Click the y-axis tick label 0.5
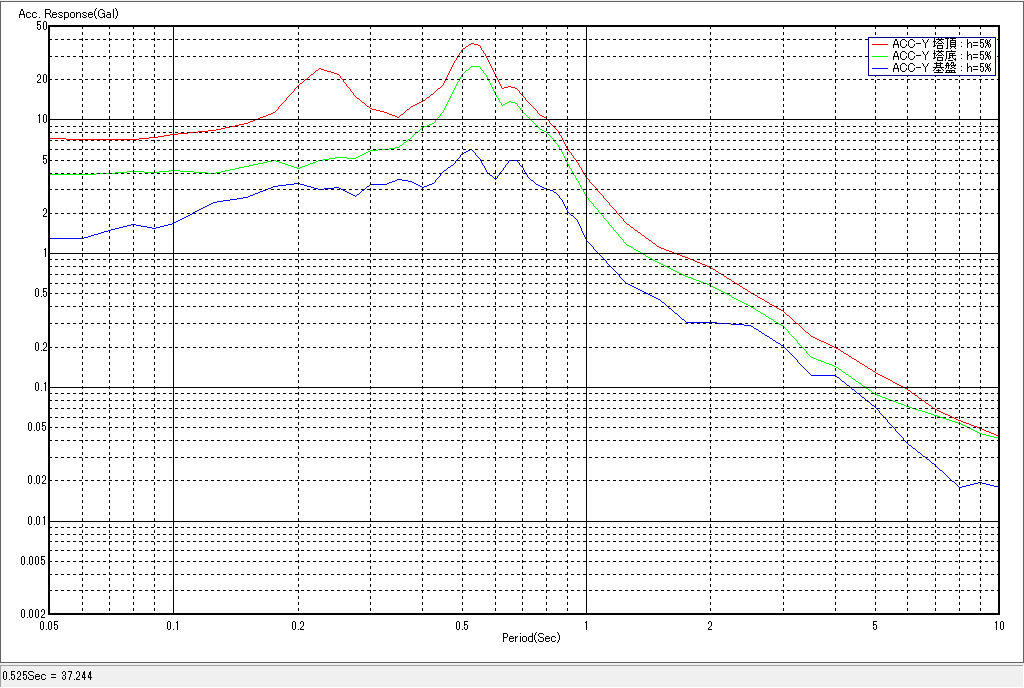 pos(39,293)
